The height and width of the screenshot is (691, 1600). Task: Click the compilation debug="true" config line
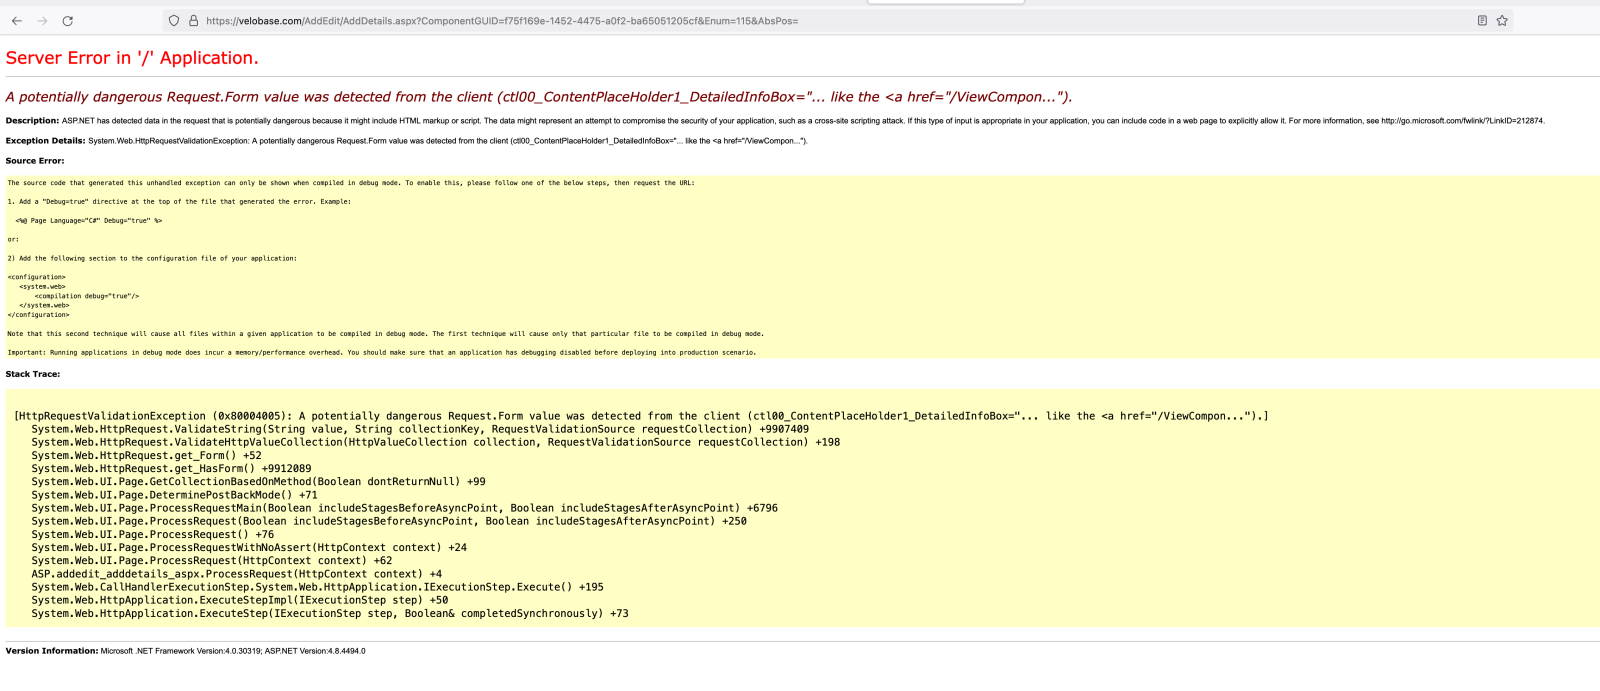[x=87, y=296]
